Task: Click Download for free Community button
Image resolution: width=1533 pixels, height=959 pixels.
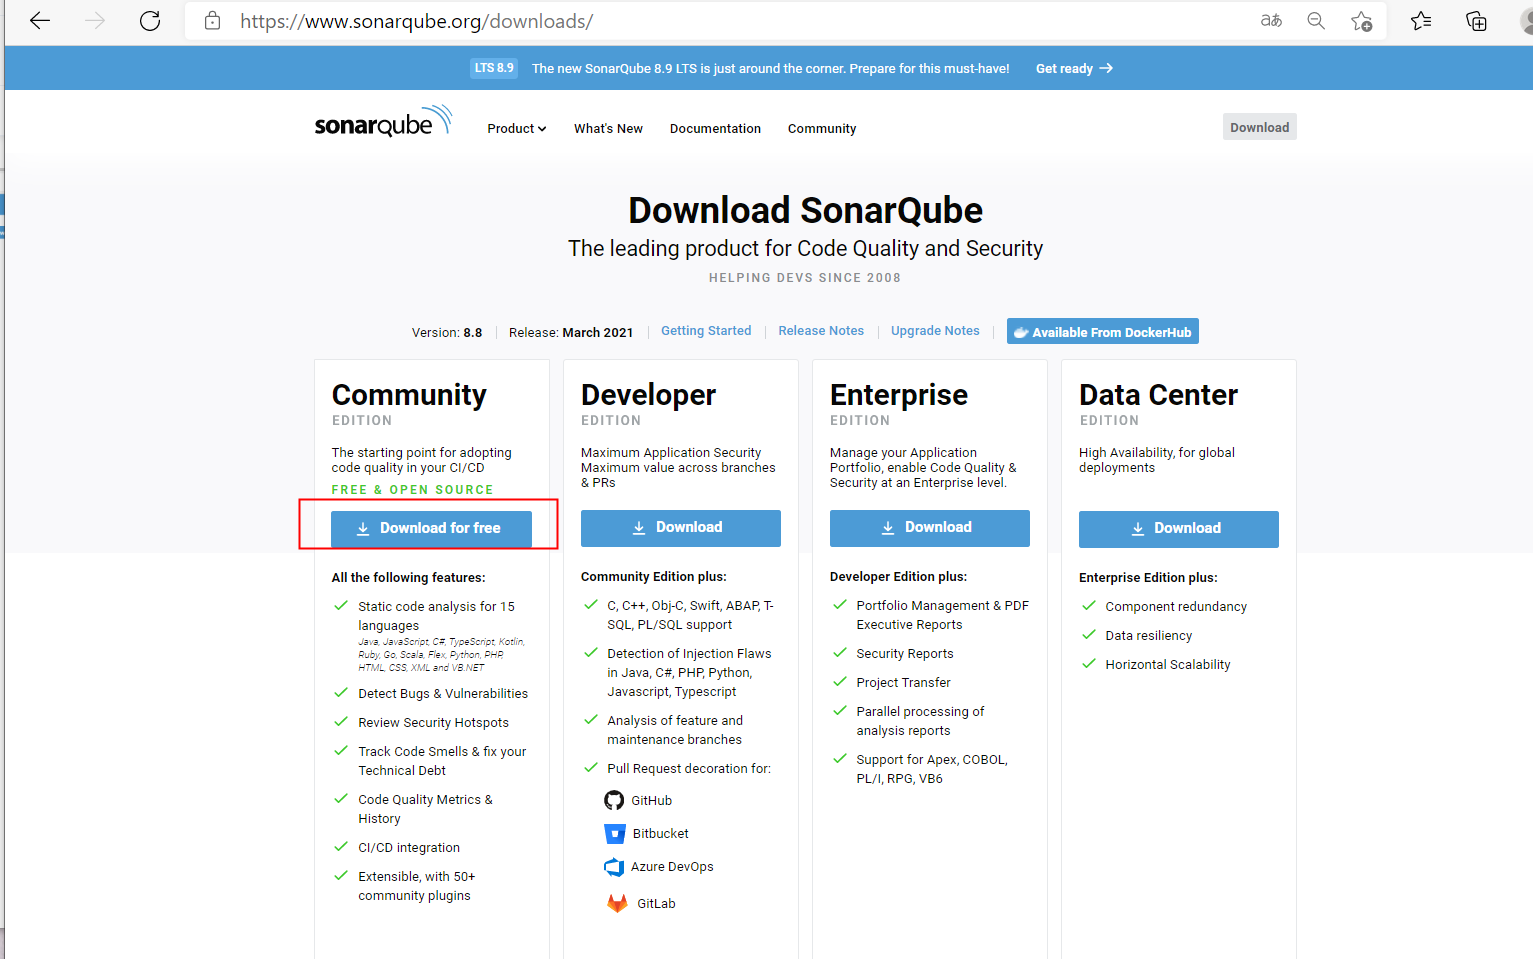Action: [x=431, y=528]
